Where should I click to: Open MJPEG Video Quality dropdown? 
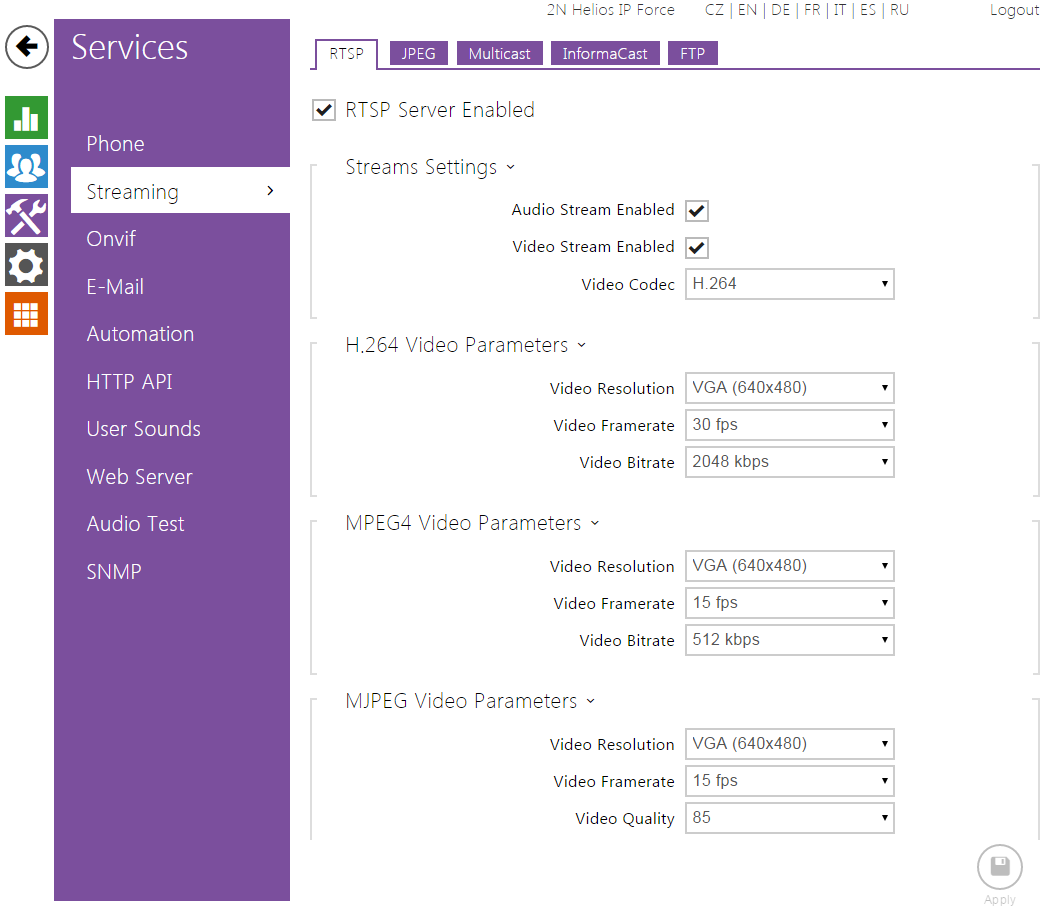pos(789,818)
